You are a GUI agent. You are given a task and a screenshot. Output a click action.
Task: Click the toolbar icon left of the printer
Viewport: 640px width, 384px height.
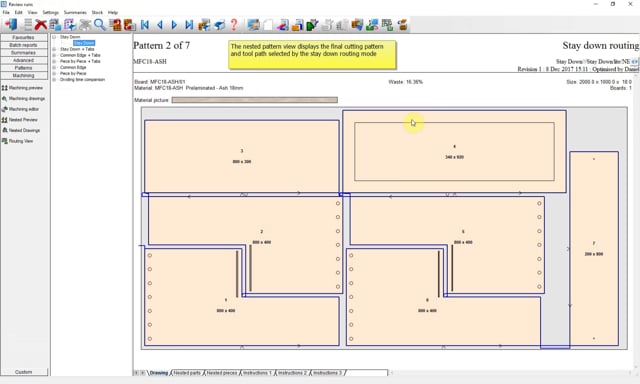[204, 25]
